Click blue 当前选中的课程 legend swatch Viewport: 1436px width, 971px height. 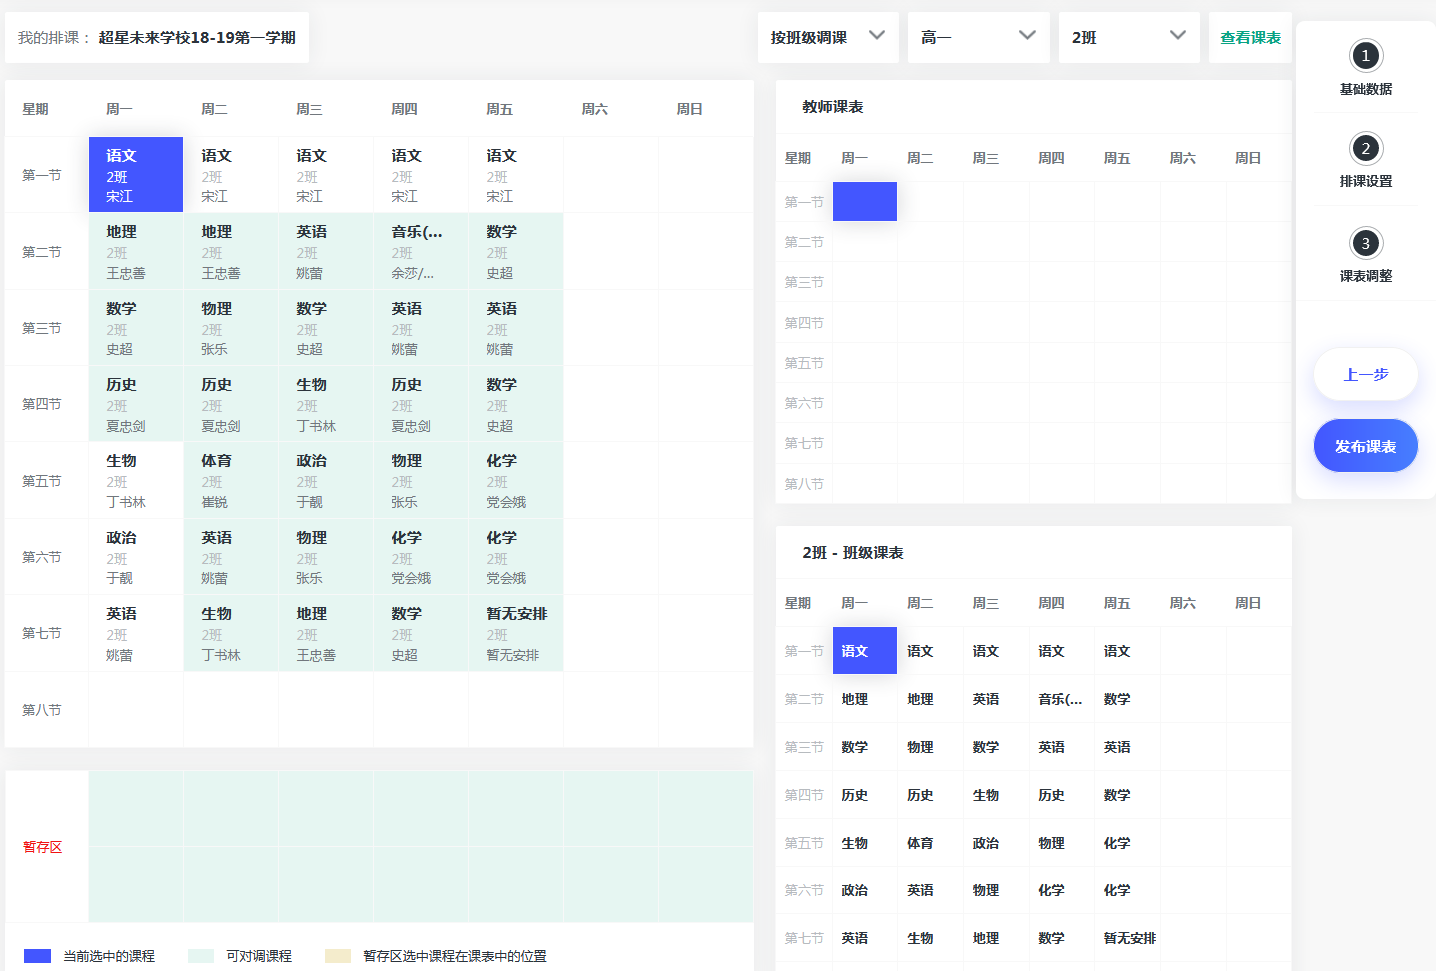(x=37, y=956)
